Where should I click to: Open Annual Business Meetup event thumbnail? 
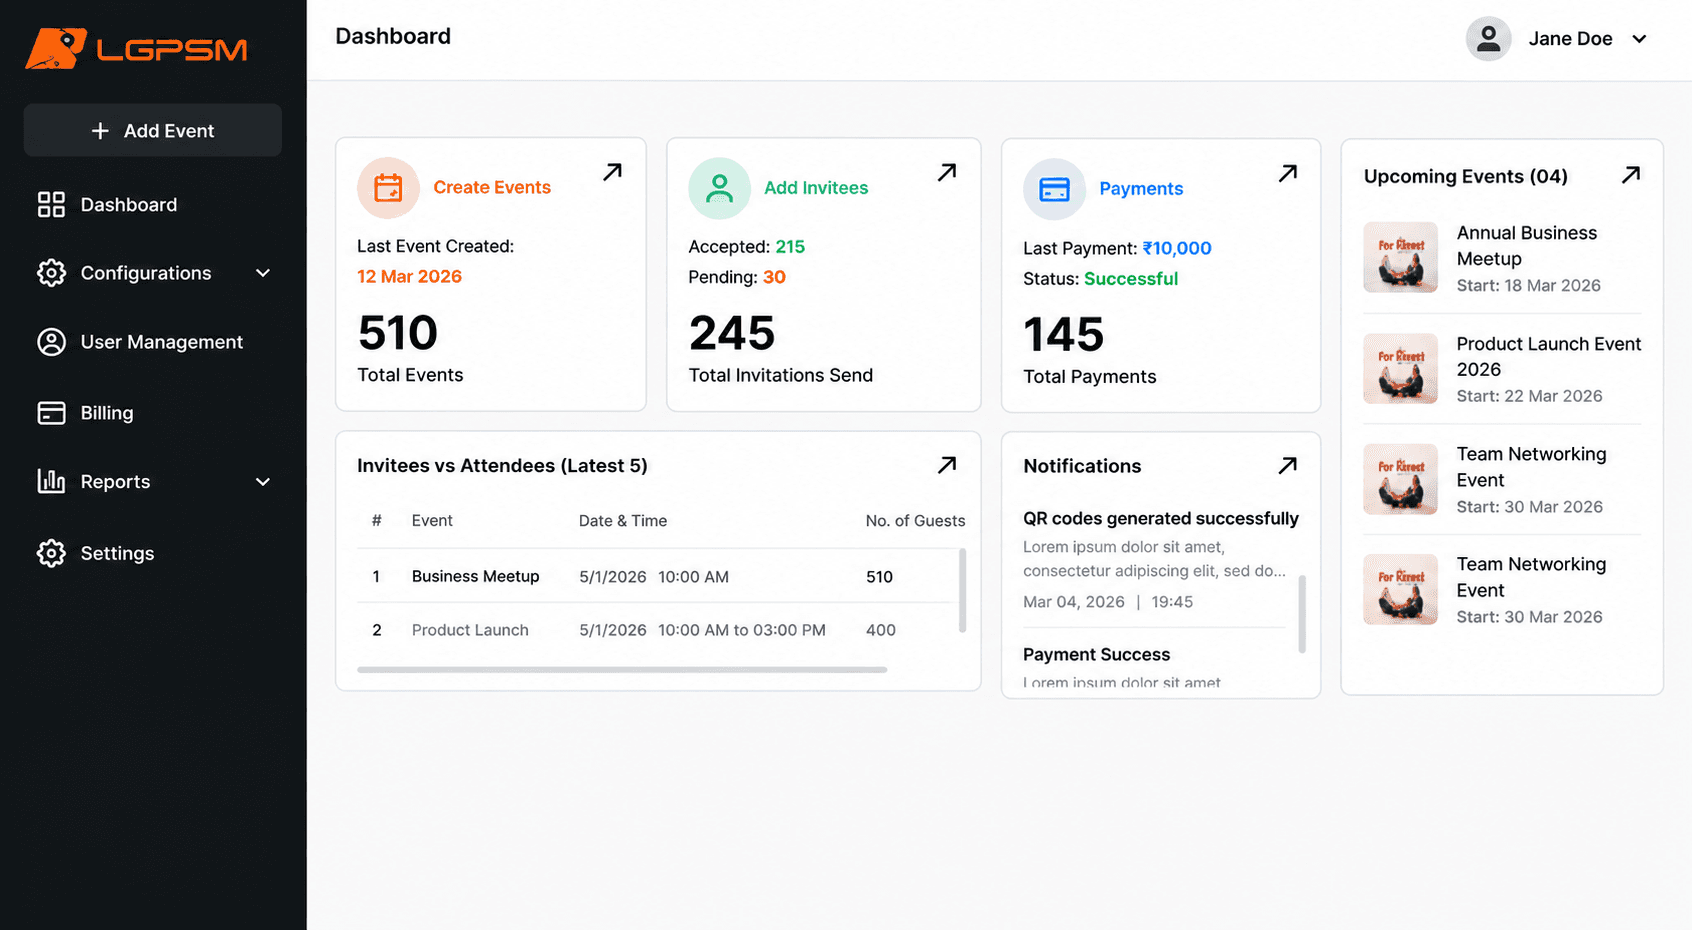click(1401, 257)
